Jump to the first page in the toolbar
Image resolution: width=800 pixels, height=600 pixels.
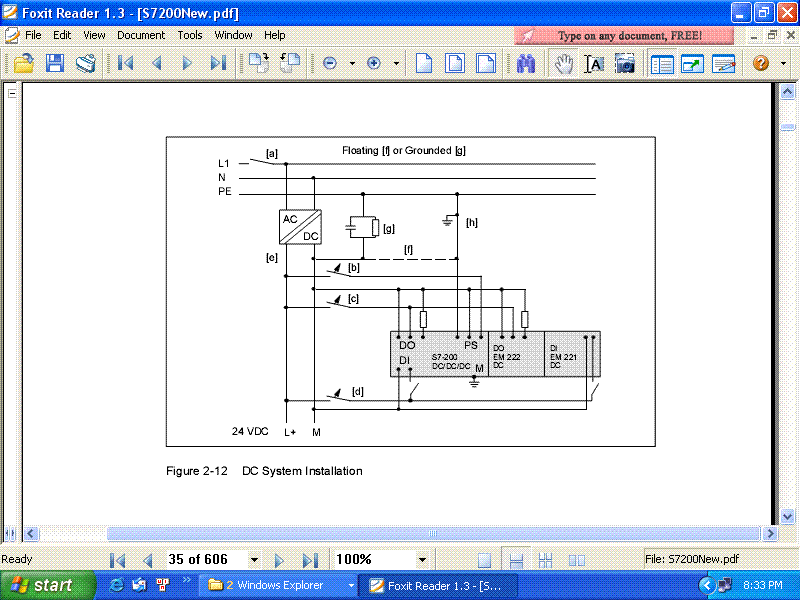tap(126, 63)
